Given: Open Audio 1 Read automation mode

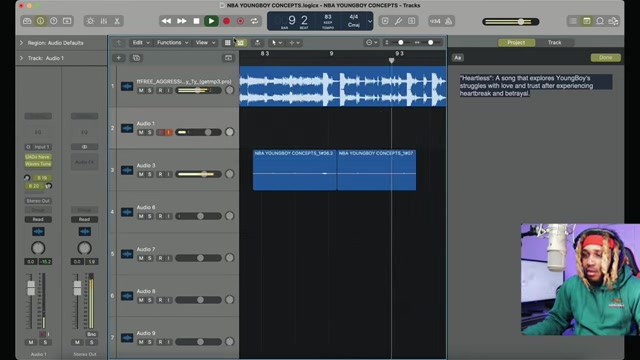Looking at the screenshot, I should pos(38,220).
